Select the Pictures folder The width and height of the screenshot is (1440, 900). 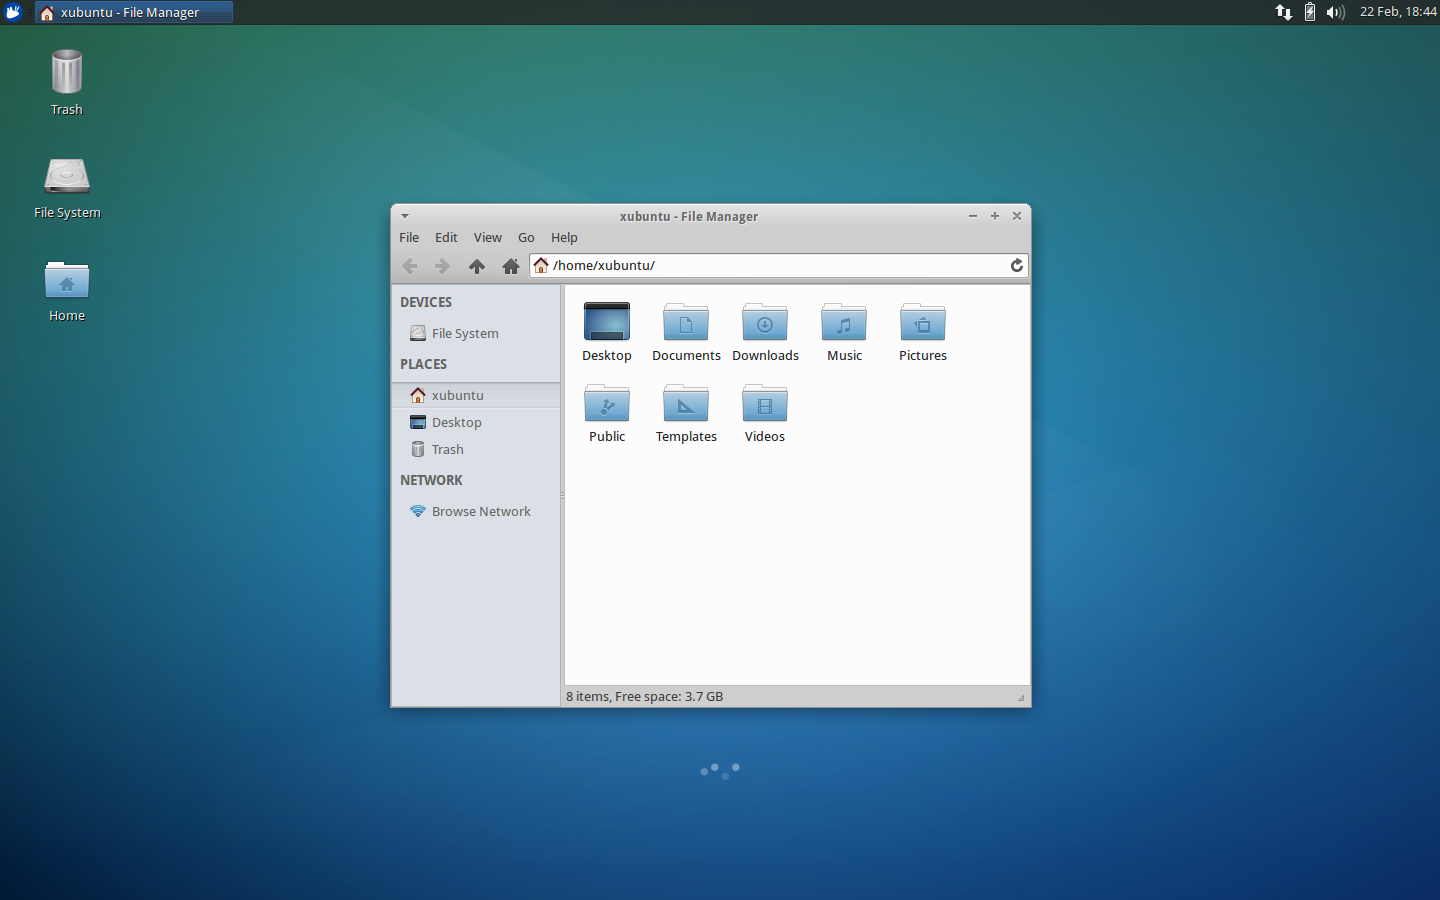pos(922,324)
